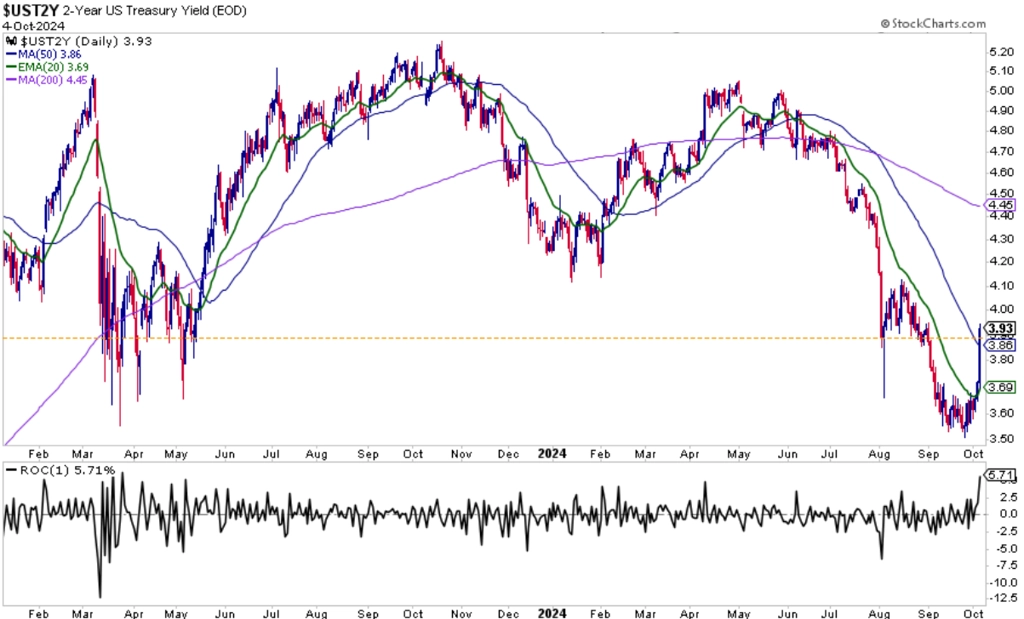Click the $UST2Y ticker symbol in the title

pyautogui.click(x=31, y=10)
